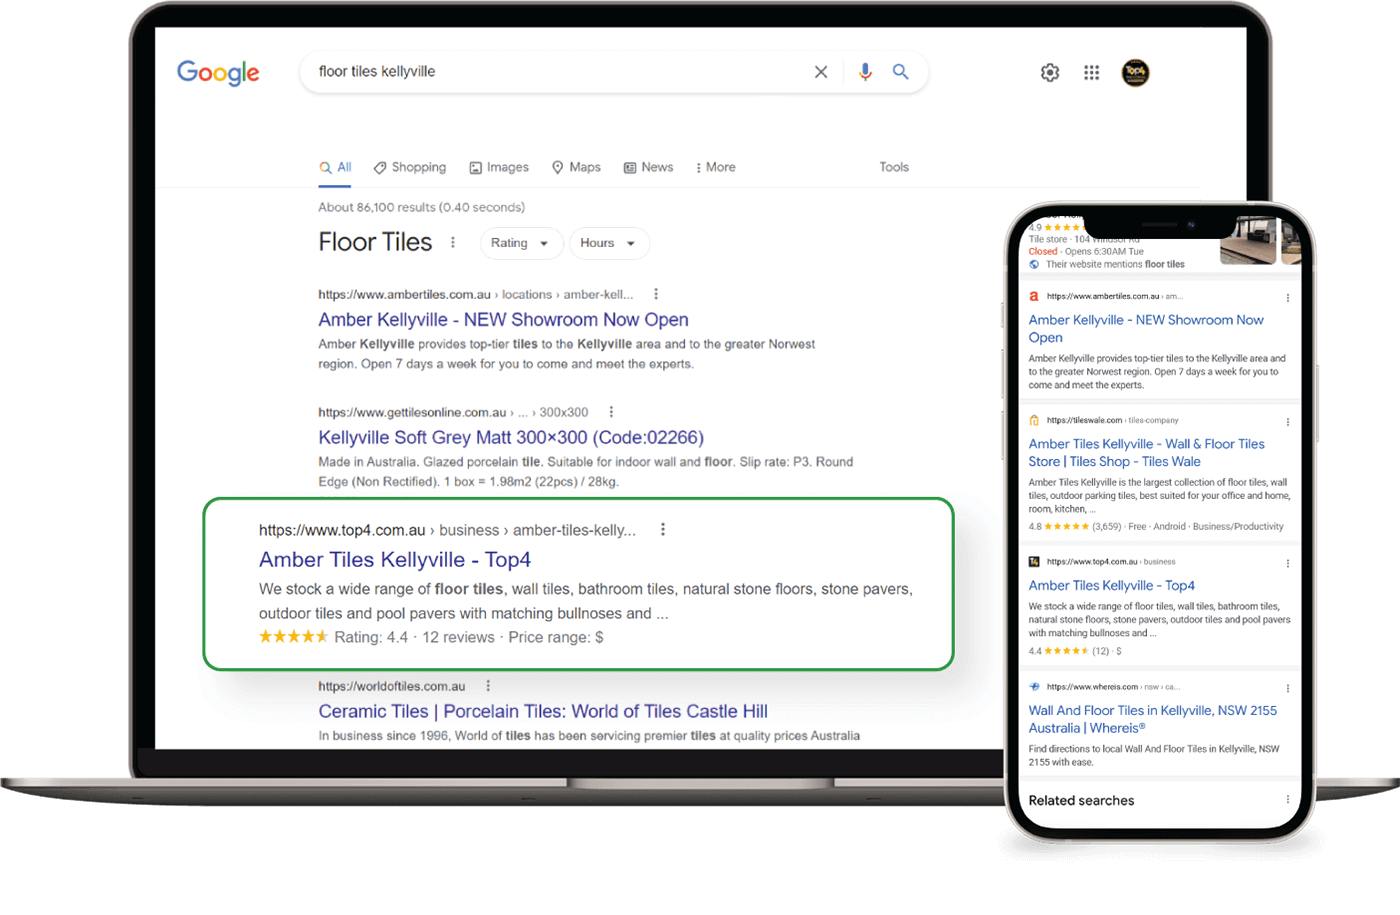Click the "Floor Tiles" heading
Viewport: 1400px width, 915px height.
click(x=375, y=243)
